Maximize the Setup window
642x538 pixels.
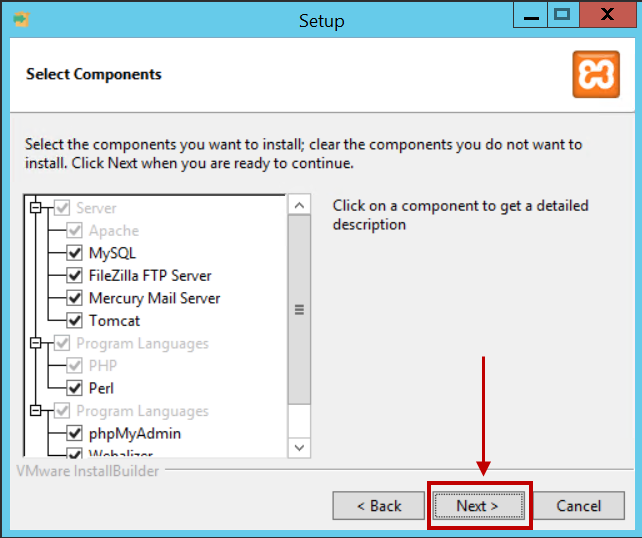point(562,15)
